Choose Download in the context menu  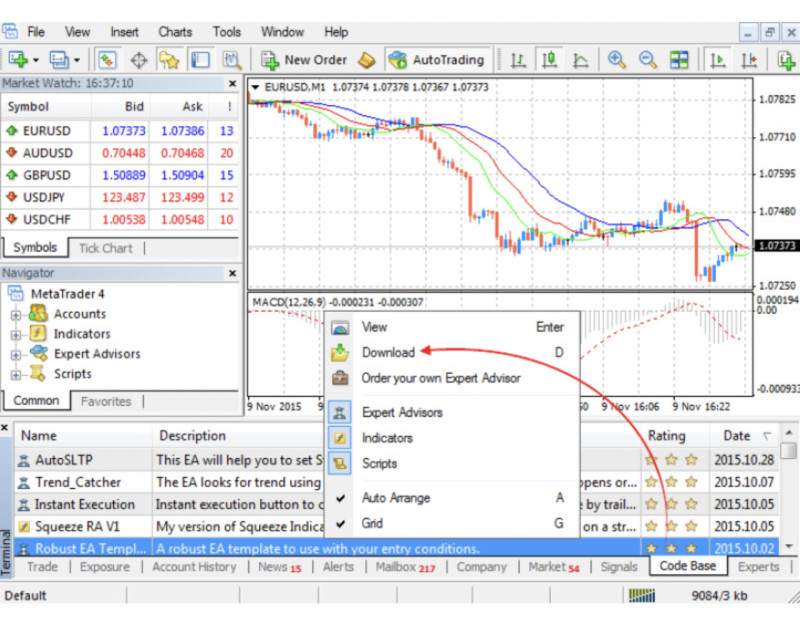pos(452,353)
